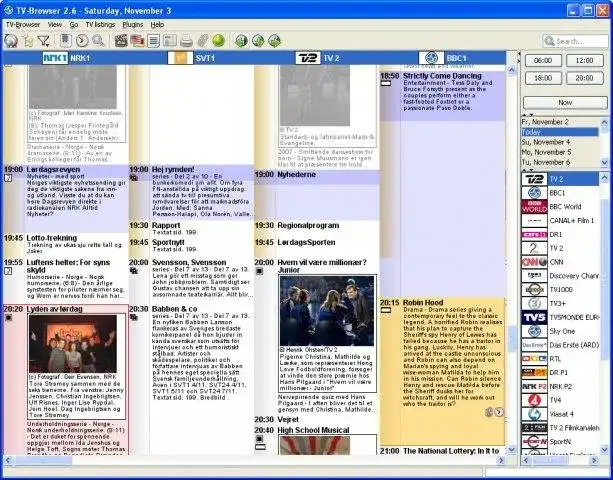Open the TV listings menu
Viewport: 613px width, 480px height.
[100, 25]
